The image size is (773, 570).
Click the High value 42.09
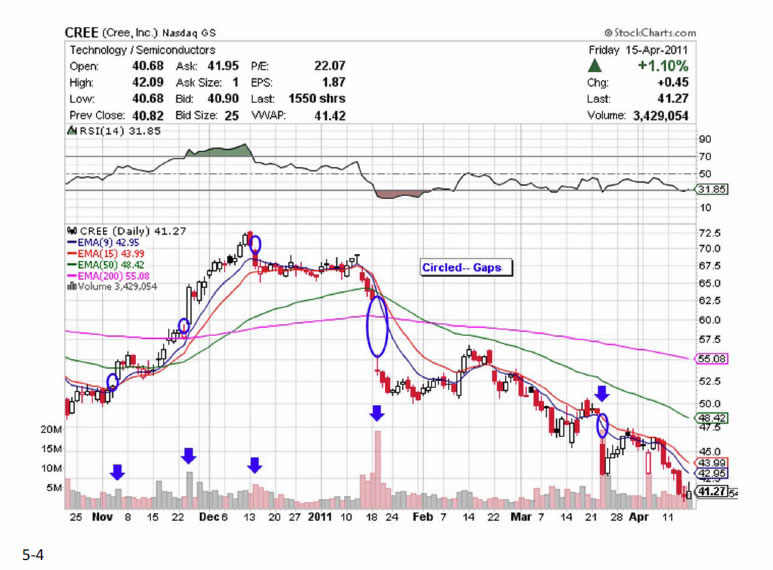pyautogui.click(x=147, y=82)
